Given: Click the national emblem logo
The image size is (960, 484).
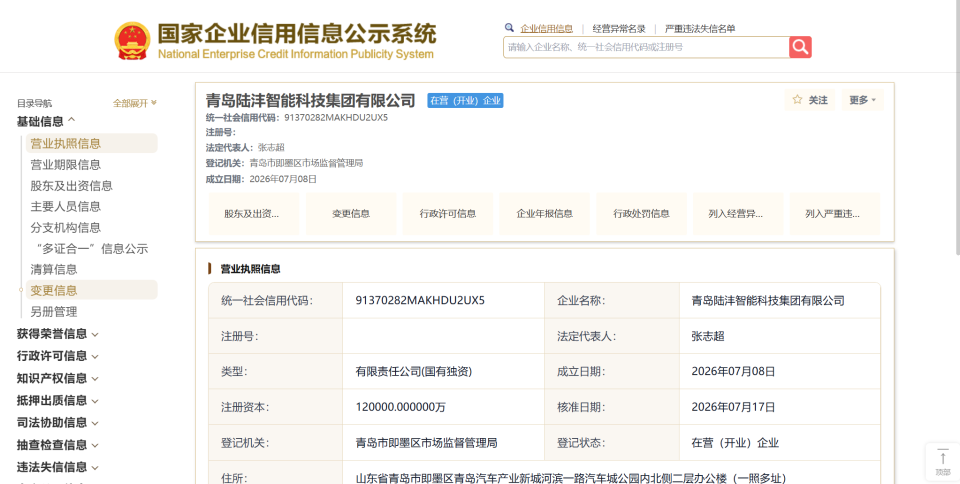Looking at the screenshot, I should pyautogui.click(x=132, y=41).
